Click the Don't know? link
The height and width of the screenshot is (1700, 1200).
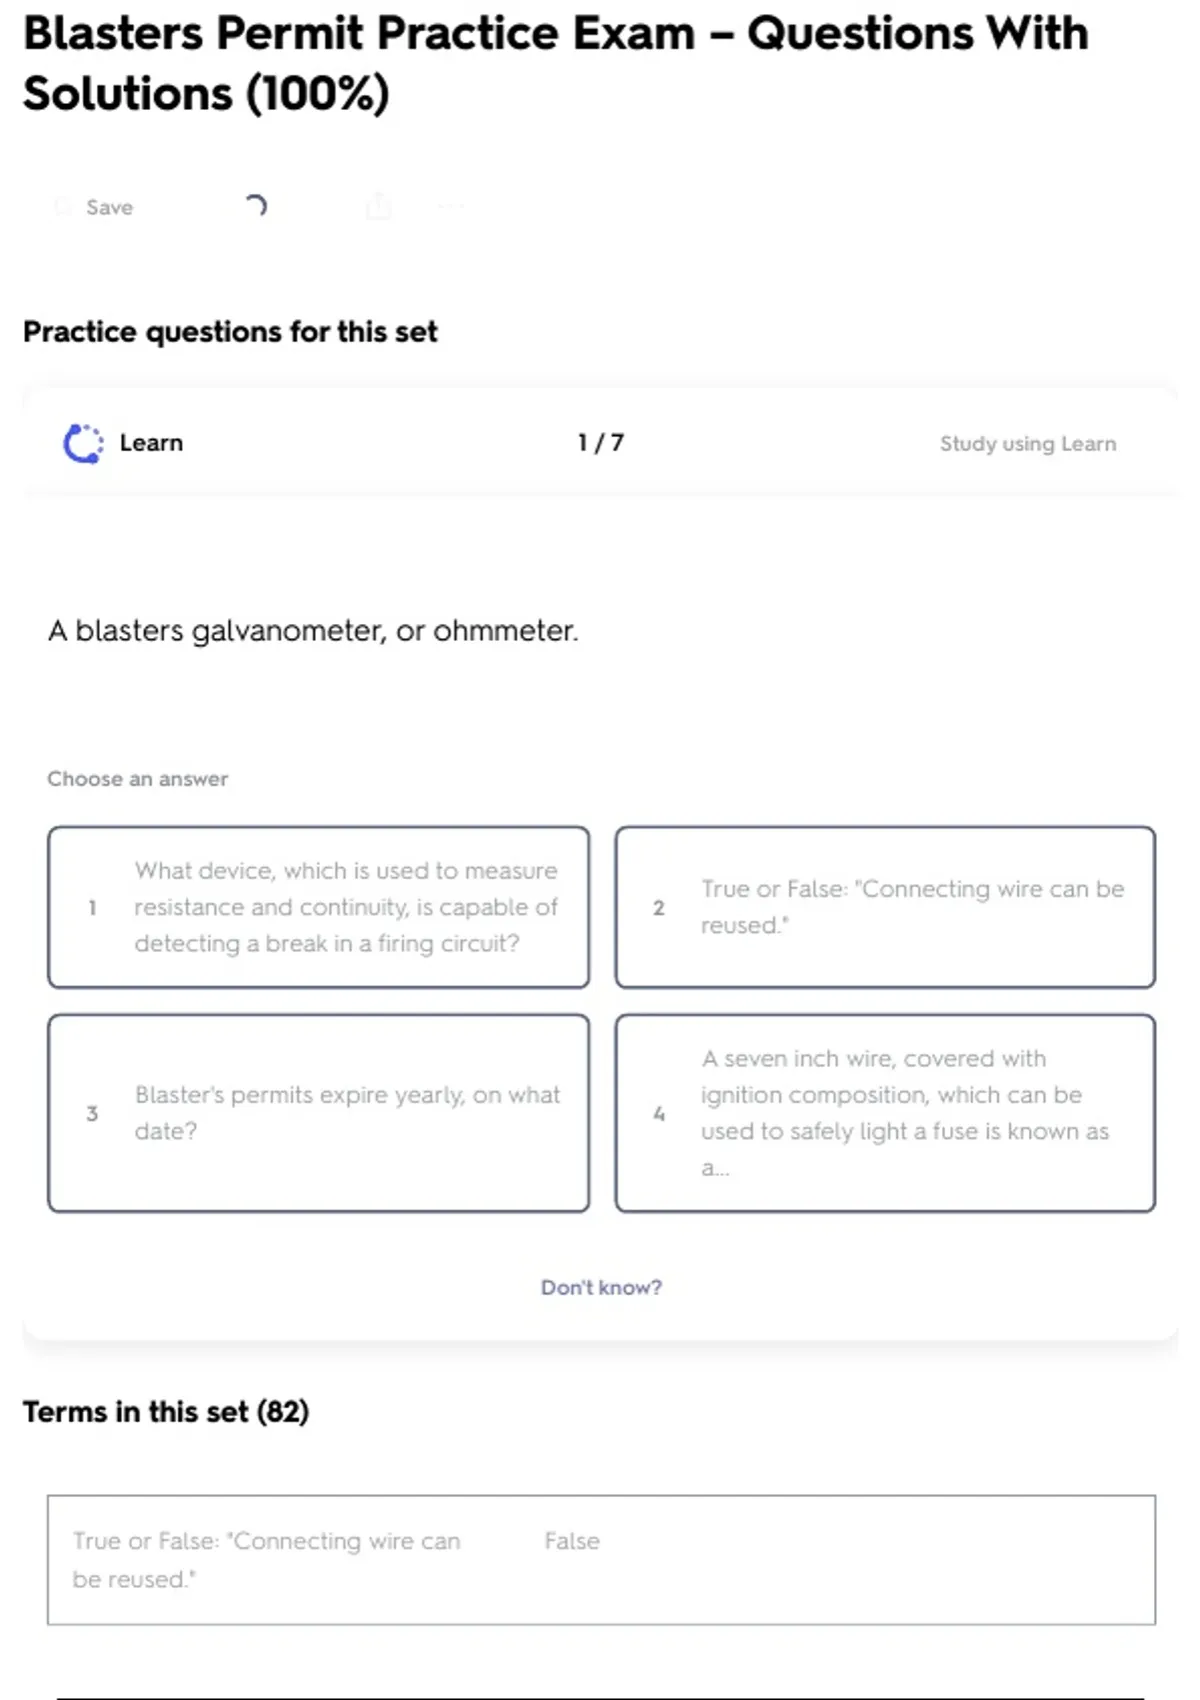pyautogui.click(x=601, y=1287)
